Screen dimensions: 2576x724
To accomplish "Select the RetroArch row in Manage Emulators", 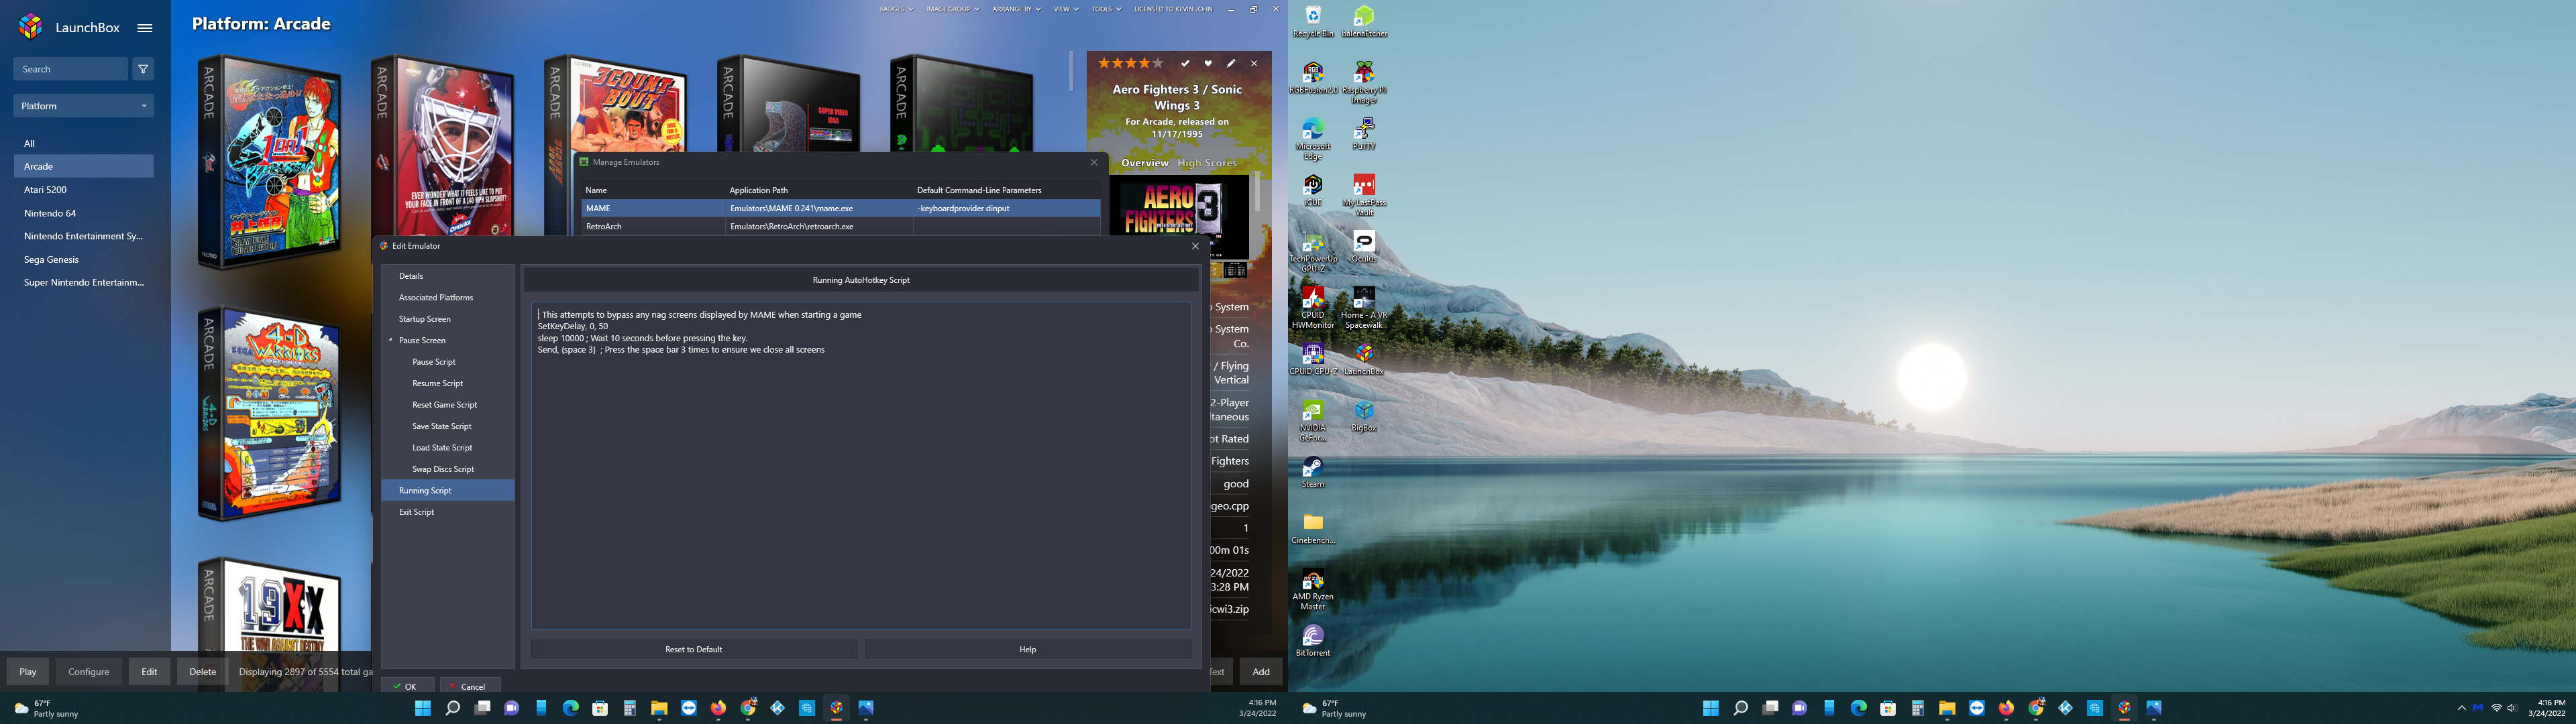I will point(841,227).
